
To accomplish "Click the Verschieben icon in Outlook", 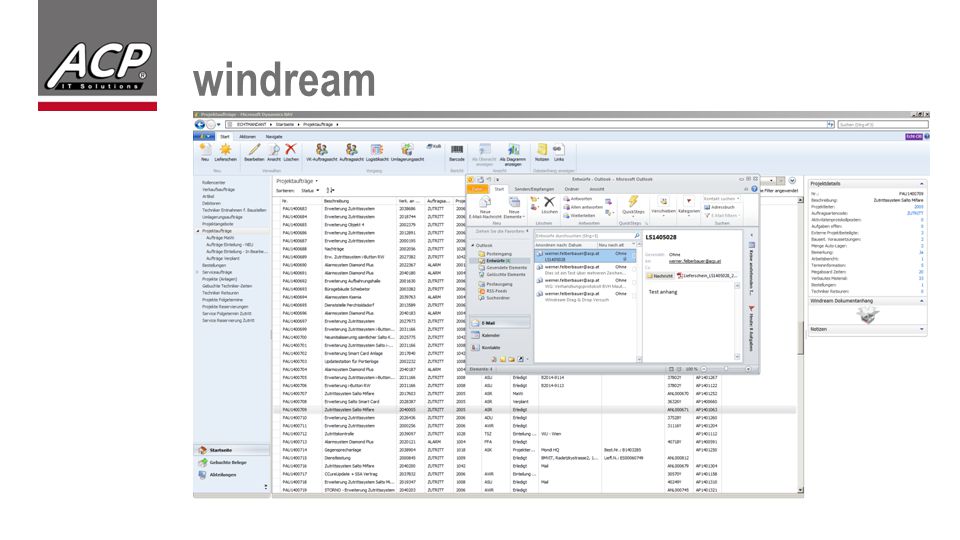I will [x=663, y=201].
